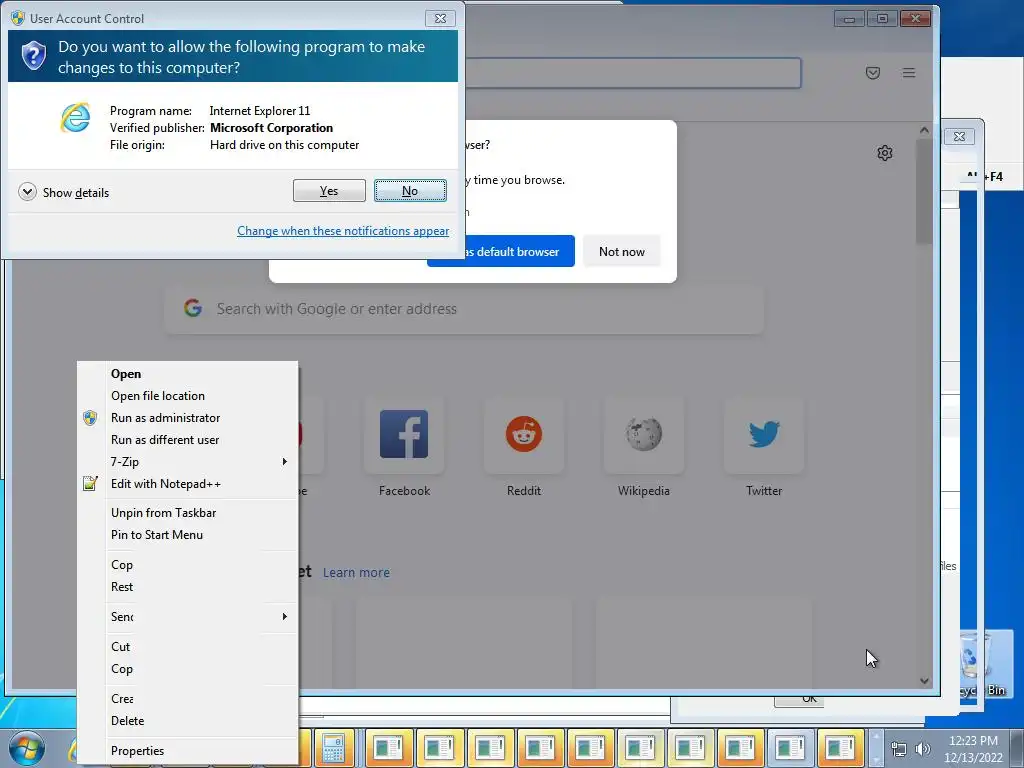Open the Firefox hamburger application menu
The height and width of the screenshot is (768, 1024).
[x=909, y=72]
